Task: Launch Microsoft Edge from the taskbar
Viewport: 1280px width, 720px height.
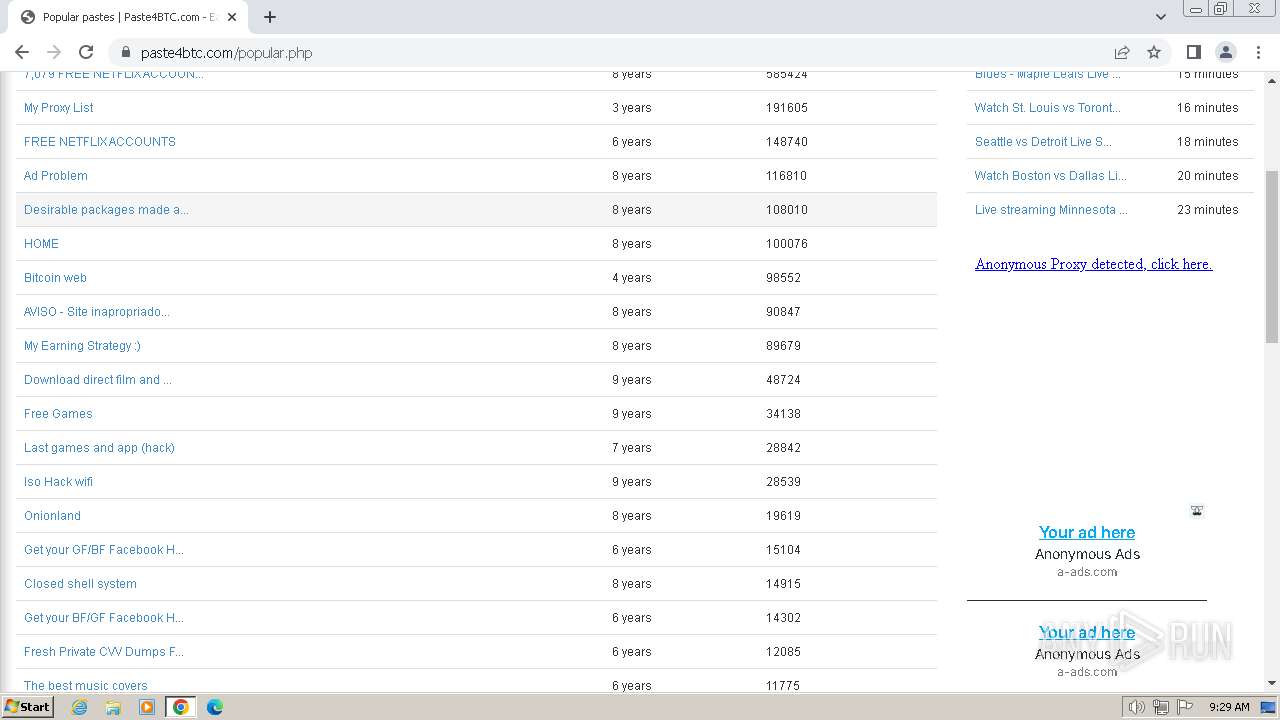Action: 215,707
